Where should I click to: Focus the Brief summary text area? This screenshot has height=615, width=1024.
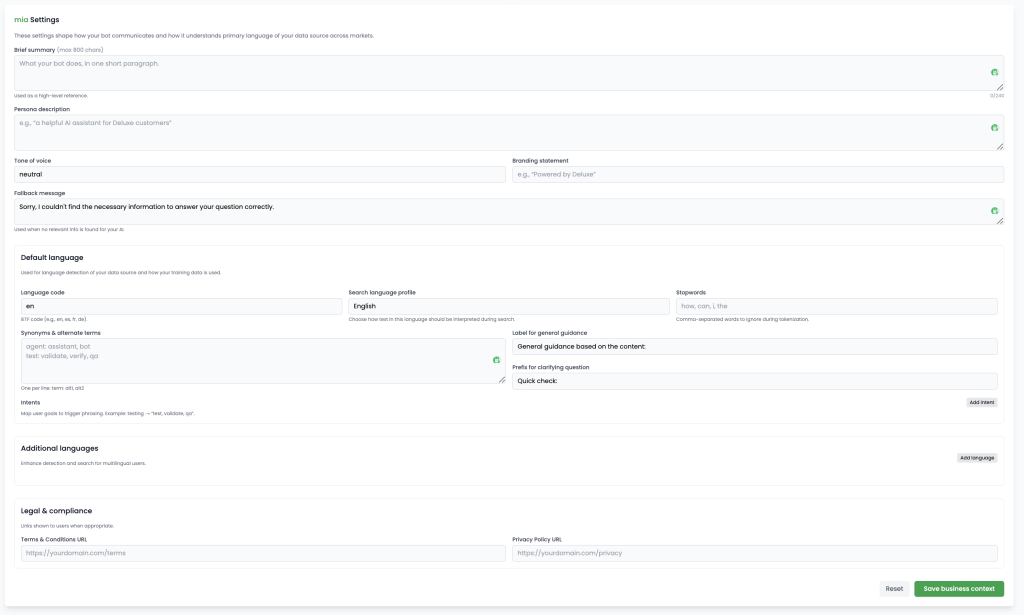pyautogui.click(x=509, y=73)
